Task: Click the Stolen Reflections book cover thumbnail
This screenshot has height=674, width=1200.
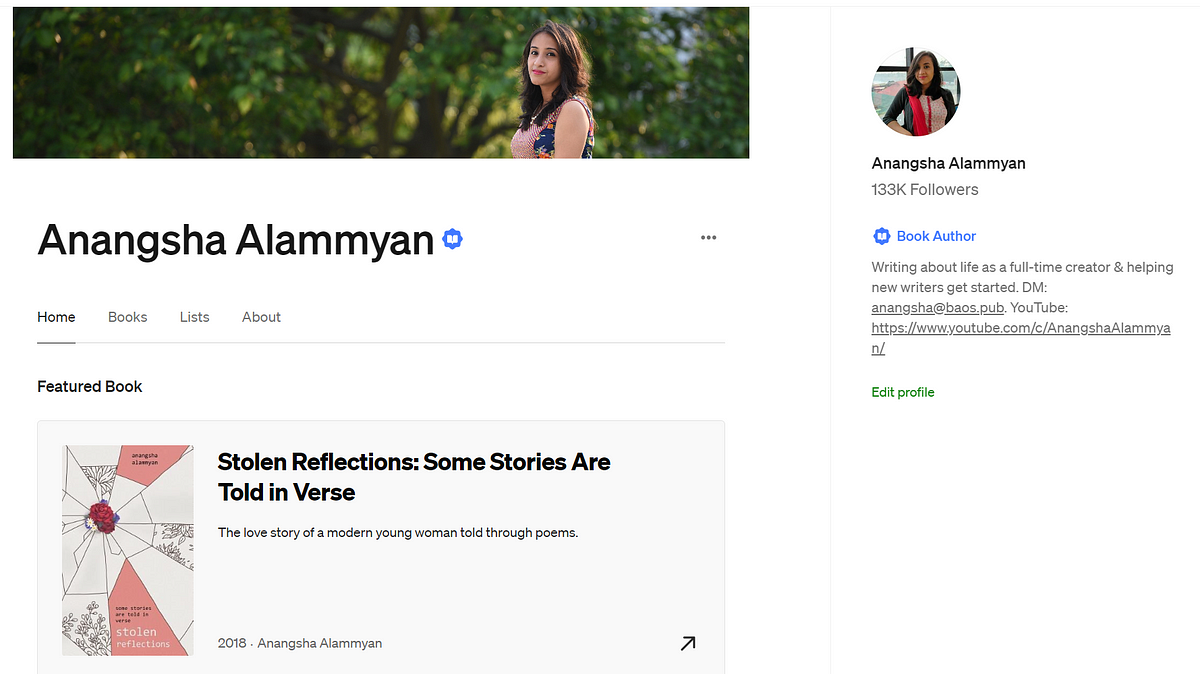Action: click(127, 550)
